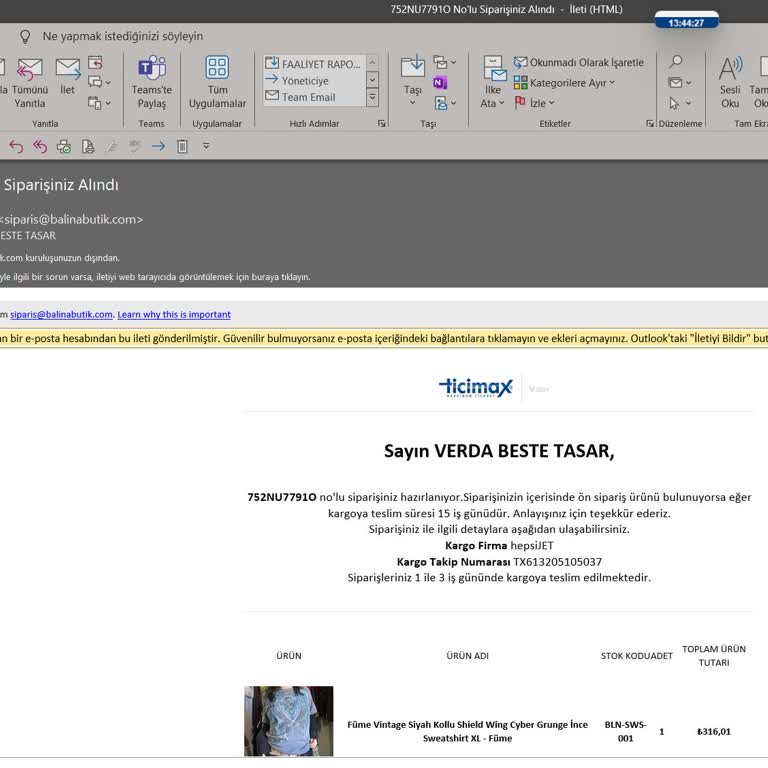Viewport: 768px width, 768px height.
Task: Expand the instant message reply dropdown
Action: [108, 83]
